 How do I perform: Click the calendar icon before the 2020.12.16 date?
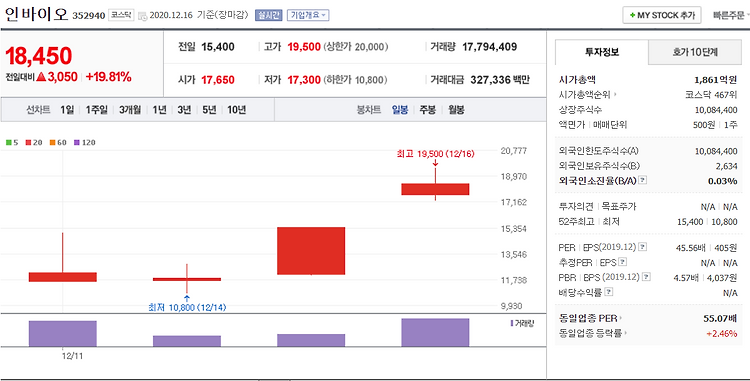143,16
